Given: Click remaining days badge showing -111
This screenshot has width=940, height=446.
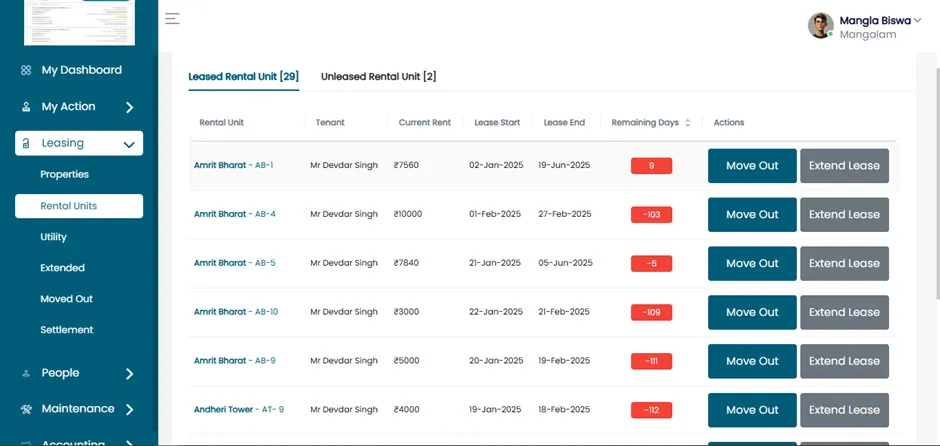Looking at the screenshot, I should (651, 361).
